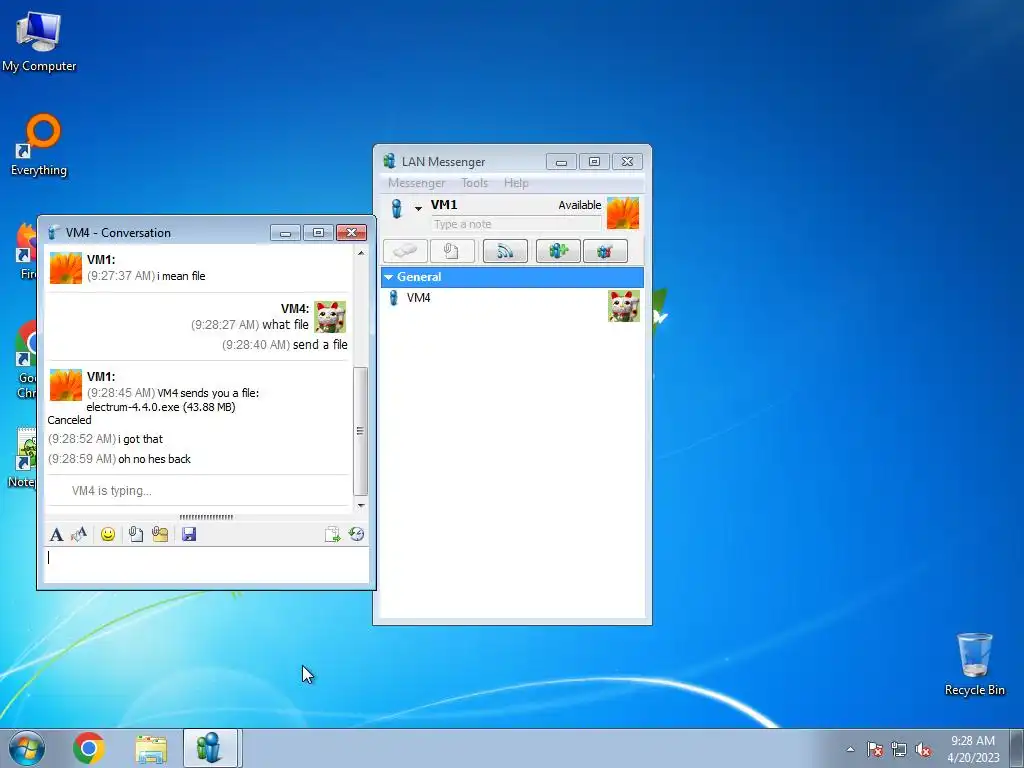The width and height of the screenshot is (1024, 768).
Task: Send a folder with the paperclip folder icon
Action: [x=160, y=535]
